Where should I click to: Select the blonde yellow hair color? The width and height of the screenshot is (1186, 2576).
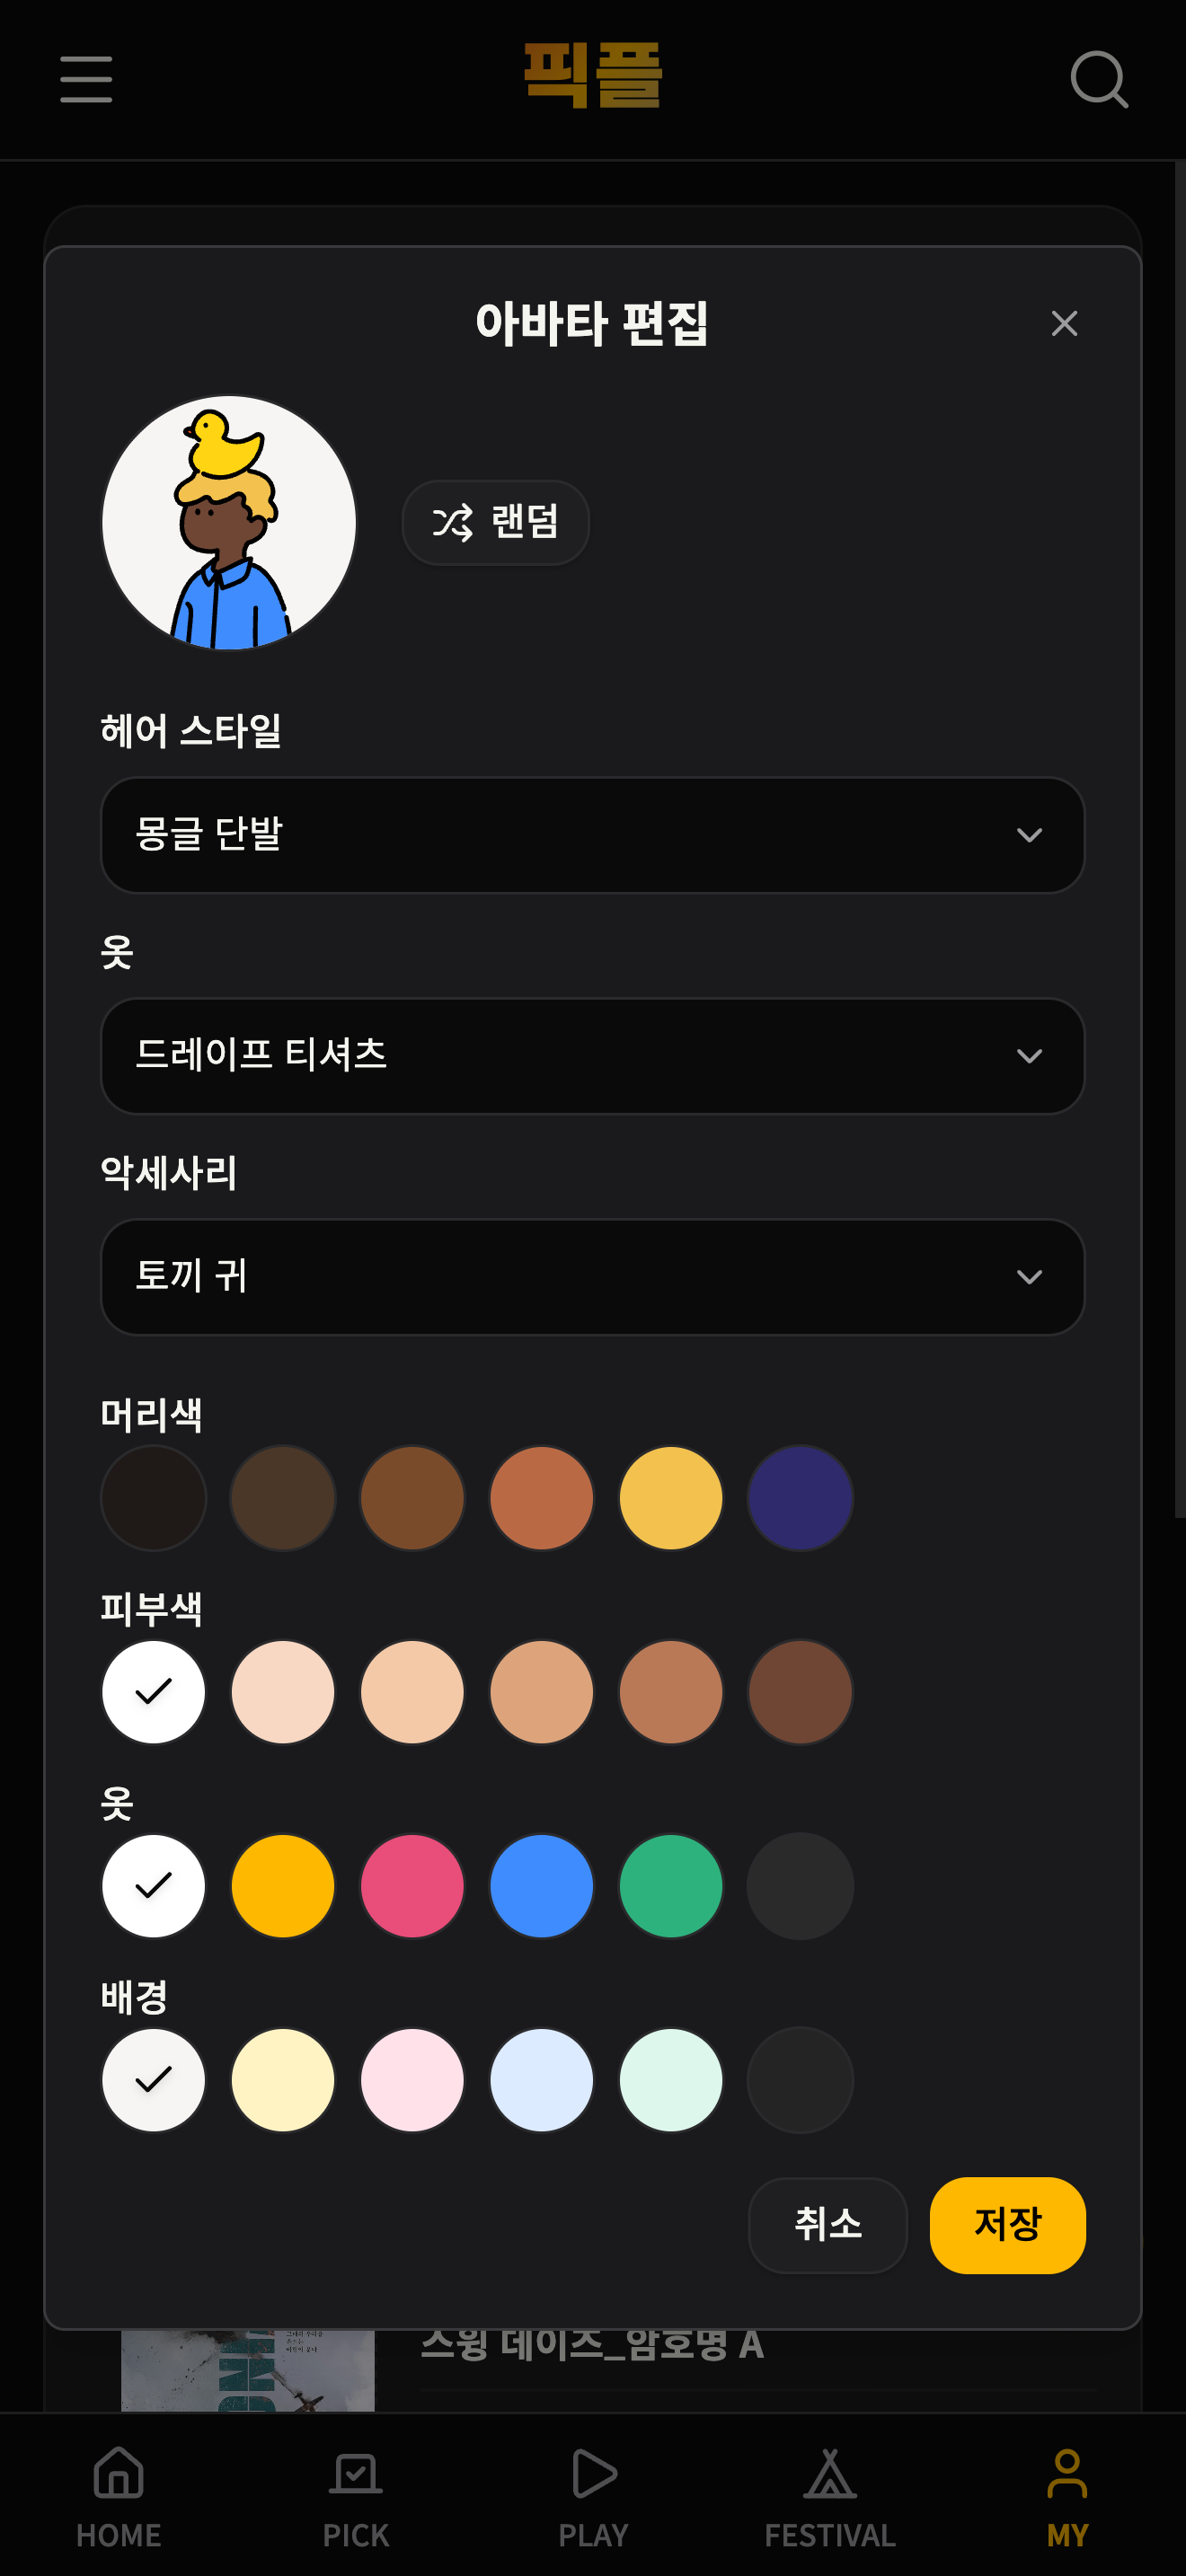[x=671, y=1498]
